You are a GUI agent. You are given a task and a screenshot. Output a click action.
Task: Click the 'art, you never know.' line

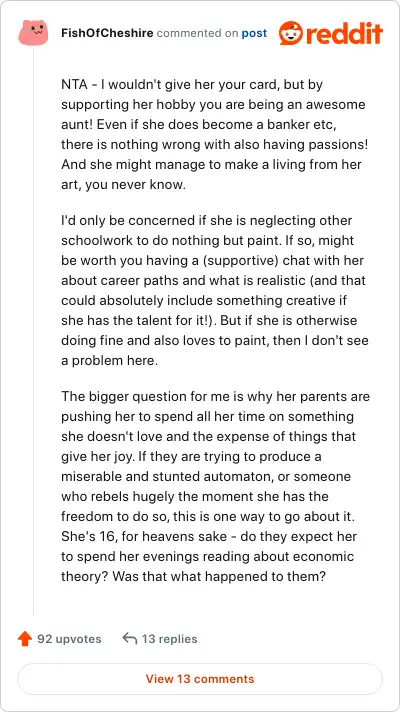[123, 185]
